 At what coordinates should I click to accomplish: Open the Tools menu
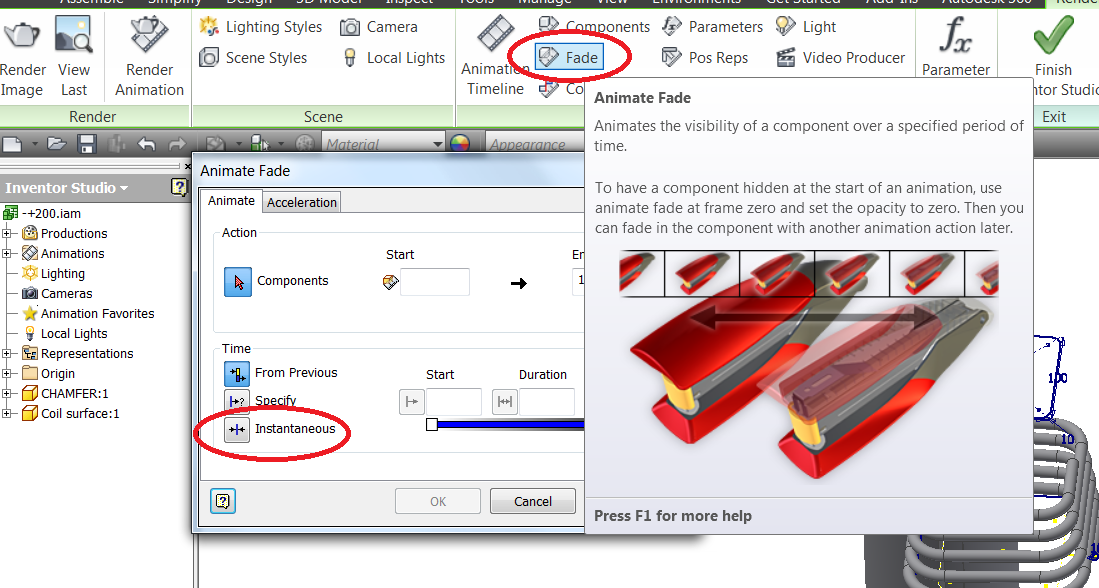(475, 2)
